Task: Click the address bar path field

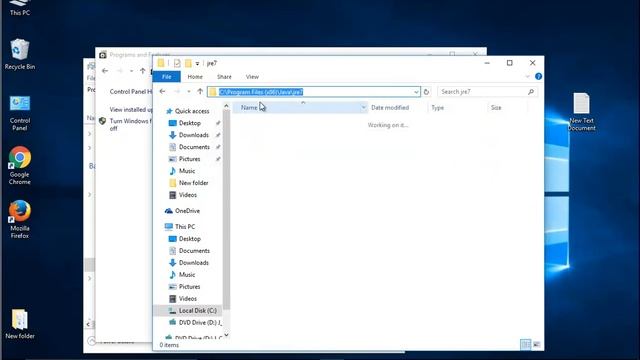Action: (313, 92)
